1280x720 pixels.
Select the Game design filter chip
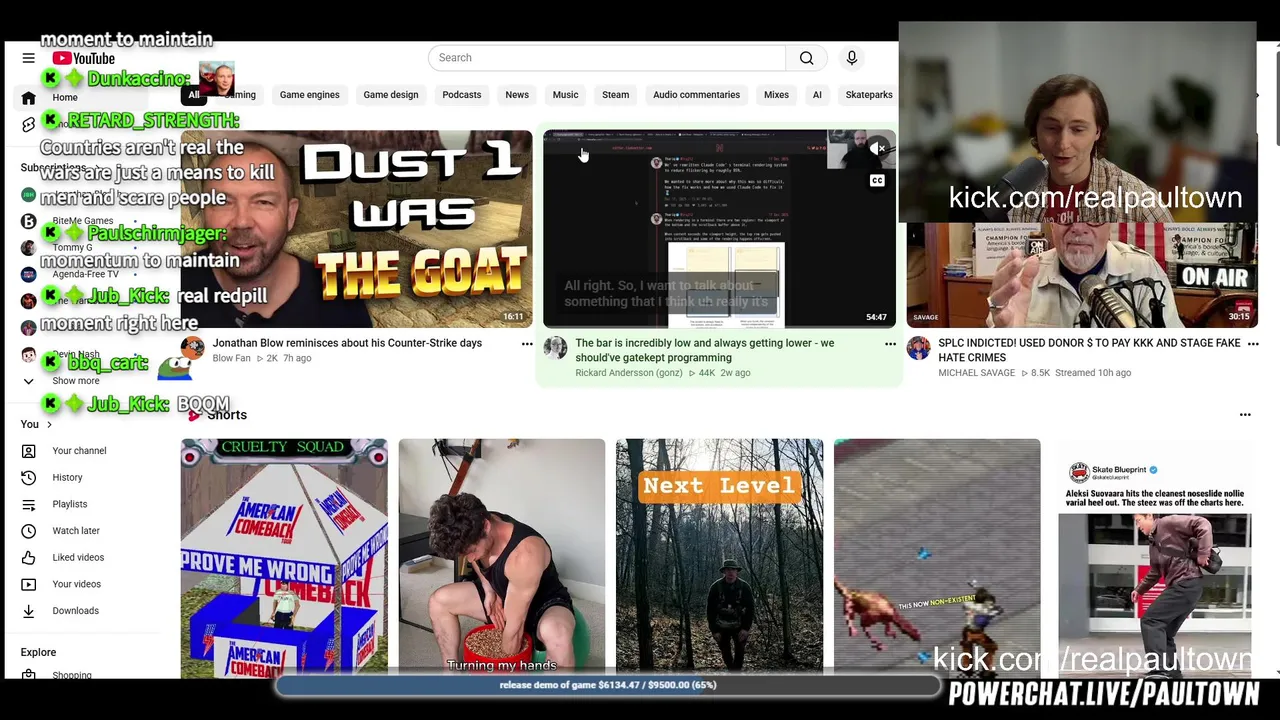[391, 95]
